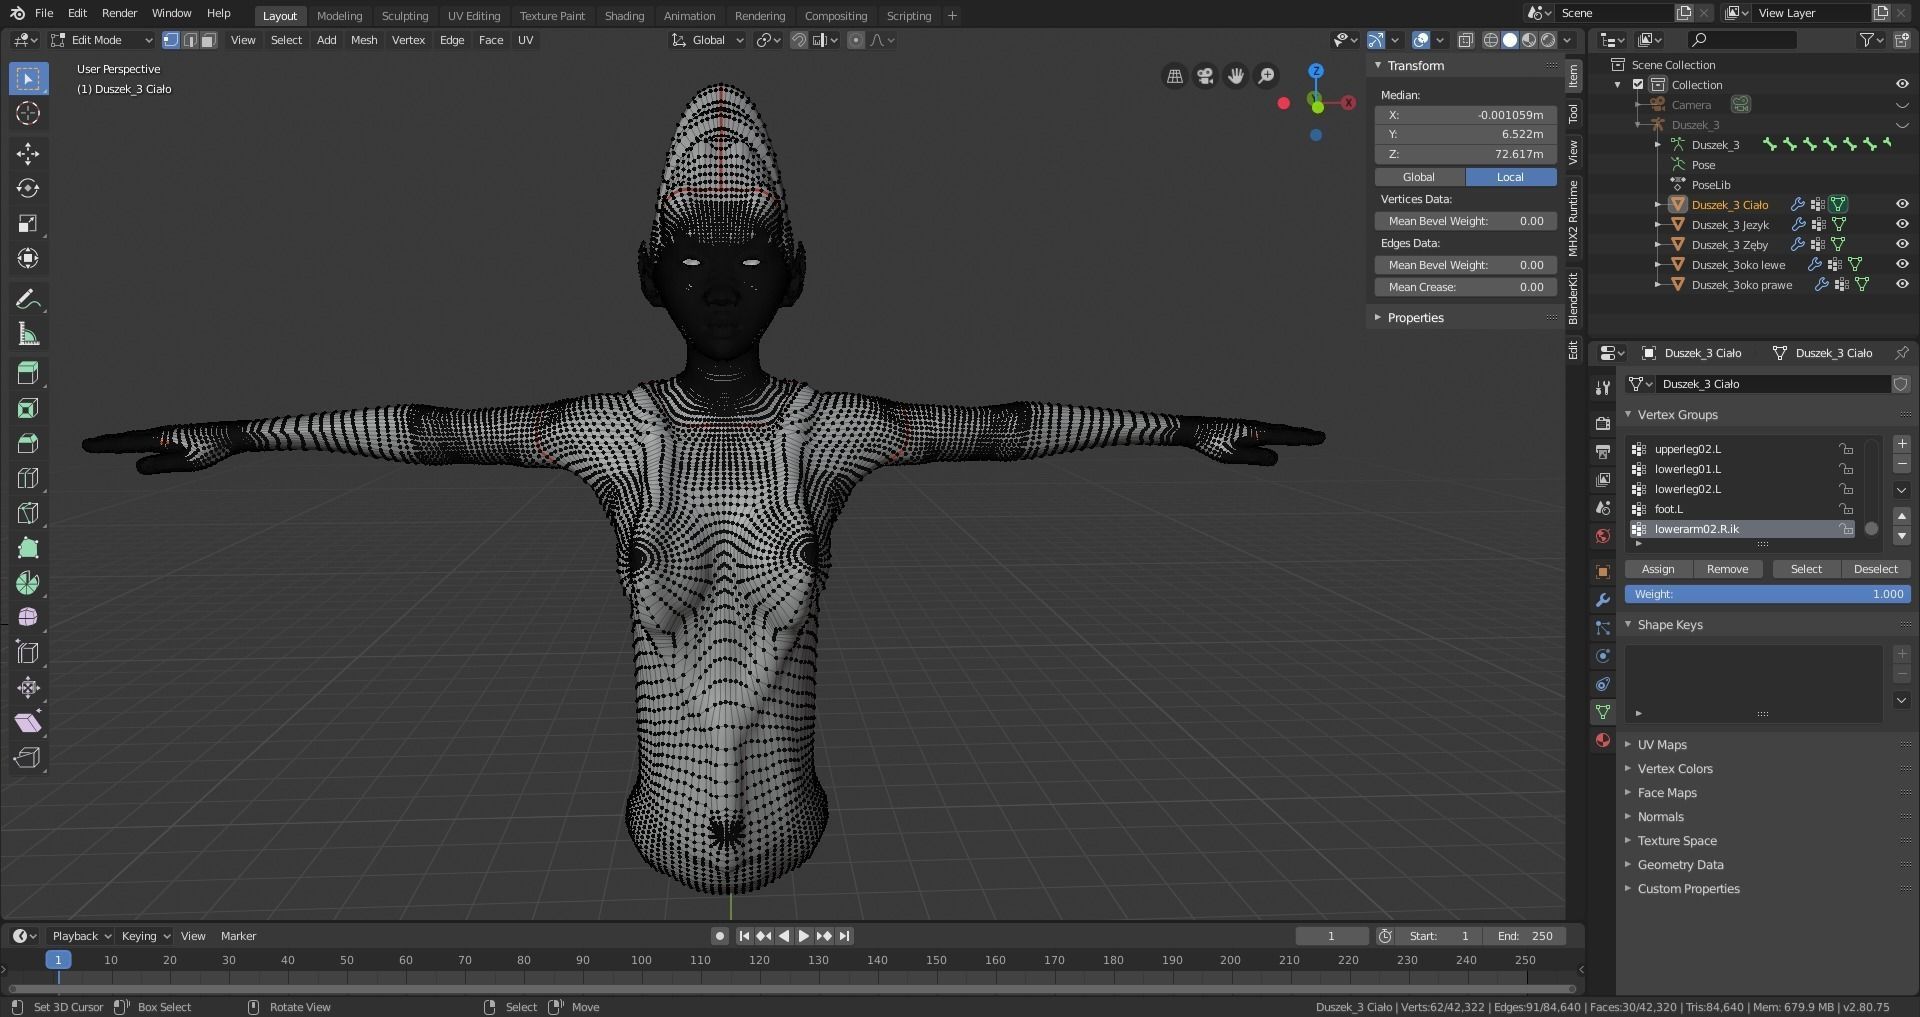Switch to face select mode
Screen dimensions: 1920x1017
click(208, 40)
